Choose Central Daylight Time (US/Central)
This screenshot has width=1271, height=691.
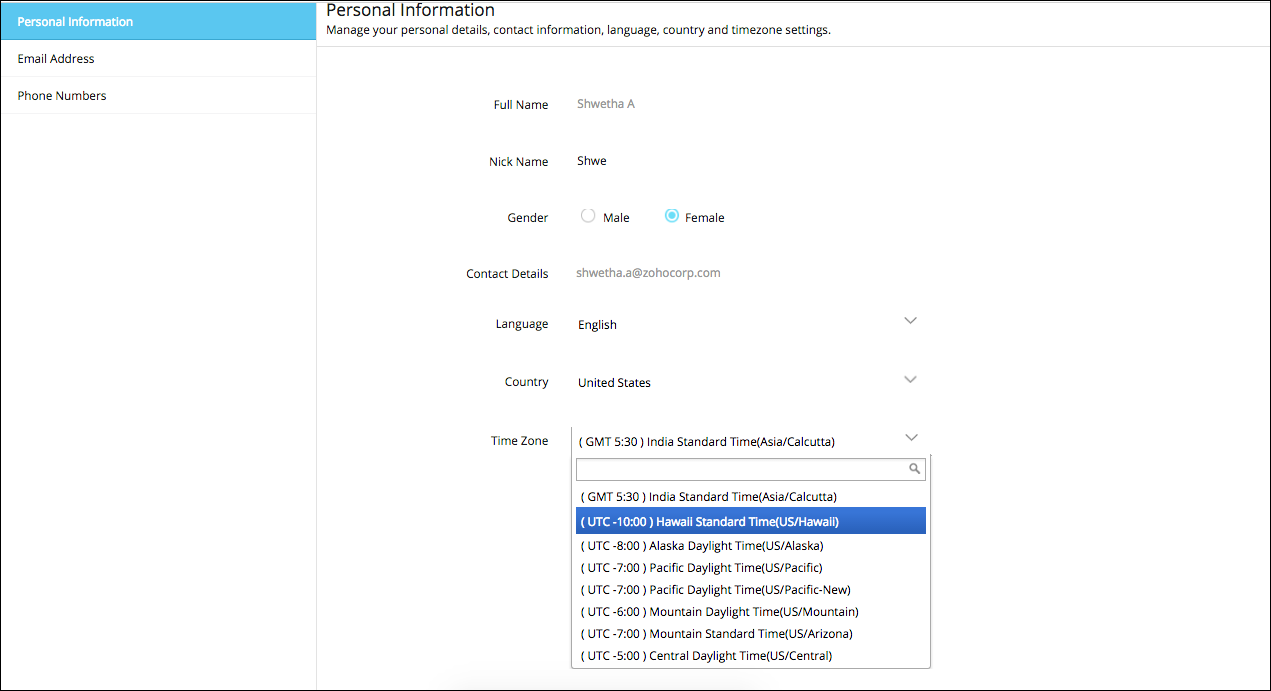pyautogui.click(x=706, y=656)
